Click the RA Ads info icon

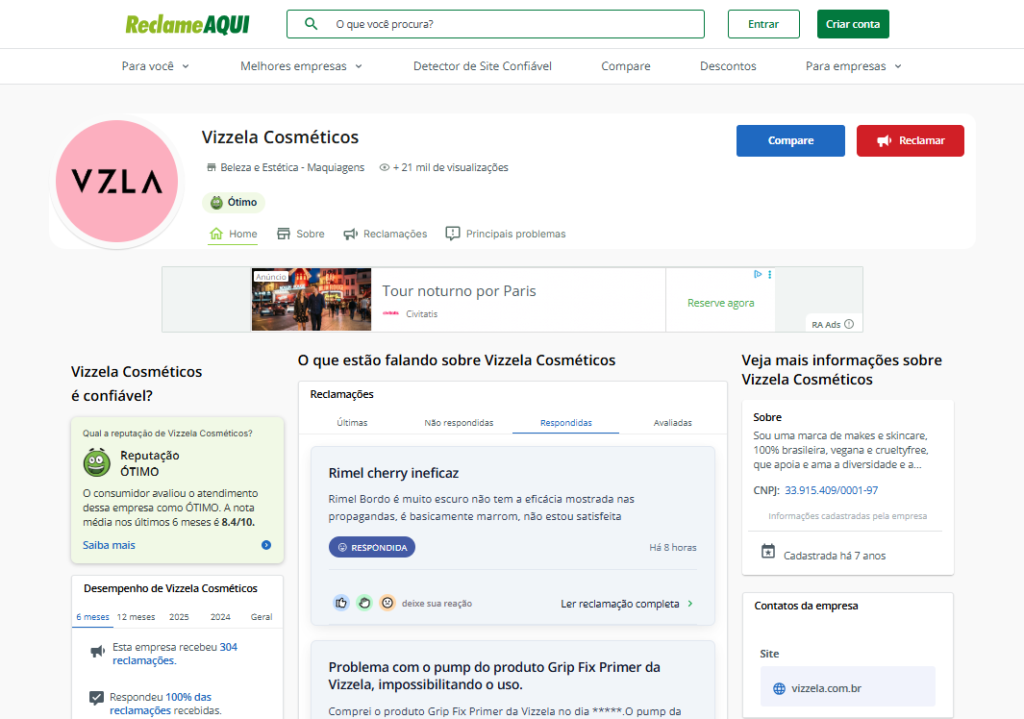(x=849, y=324)
